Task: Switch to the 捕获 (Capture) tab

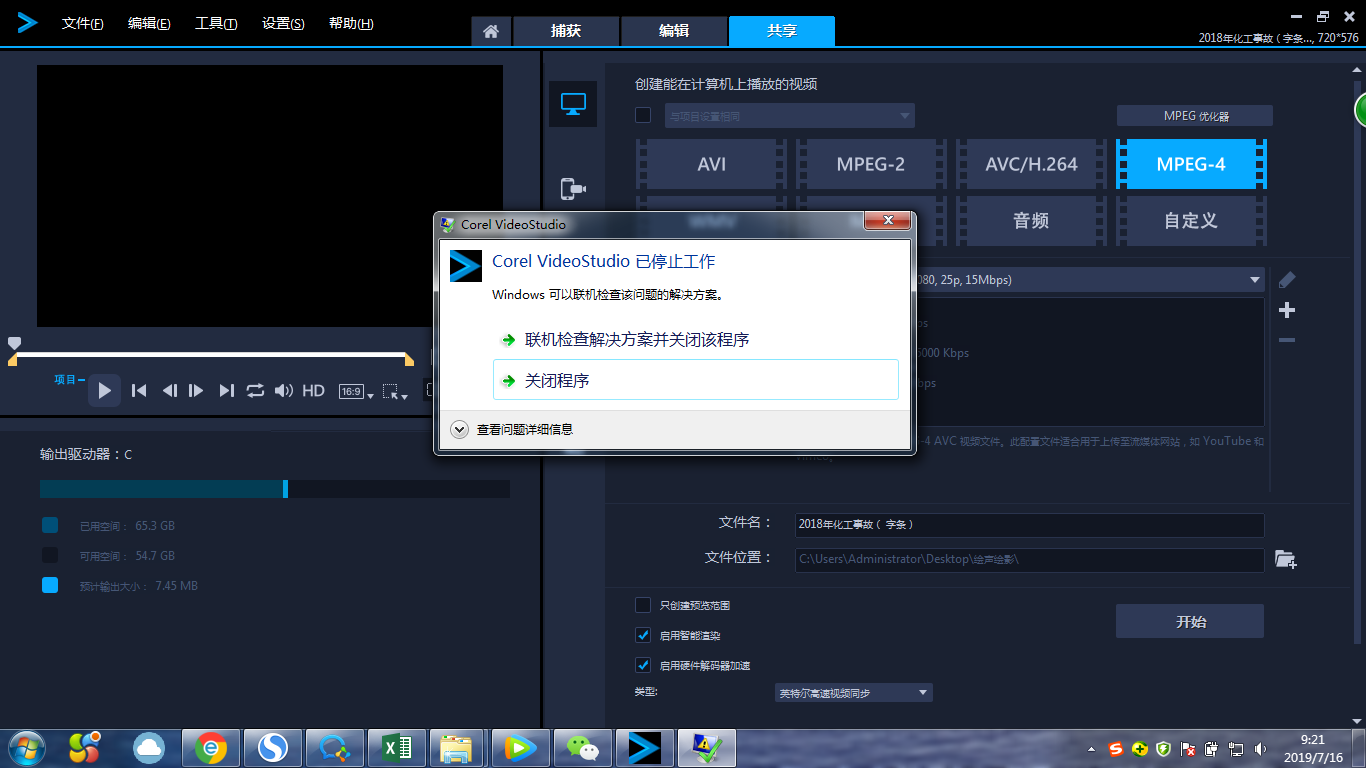Action: [x=566, y=31]
